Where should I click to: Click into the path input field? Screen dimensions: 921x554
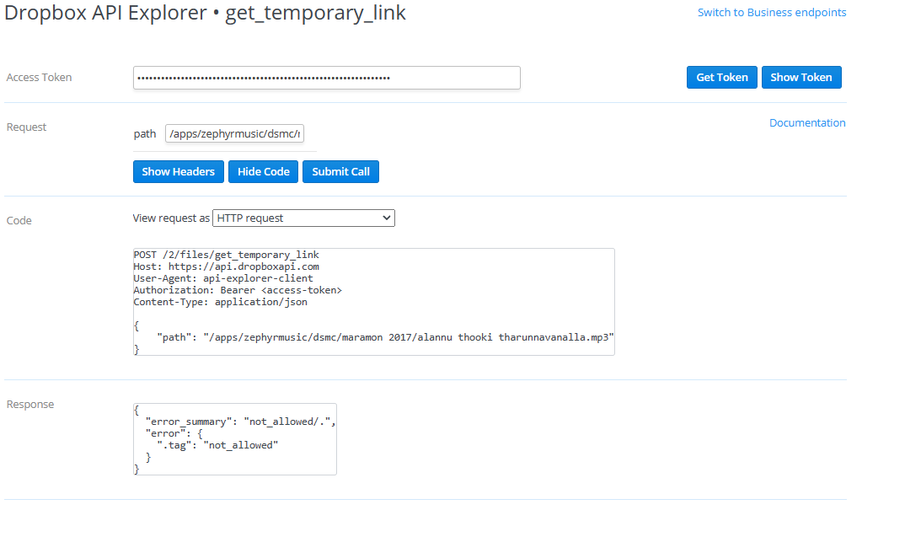(234, 134)
